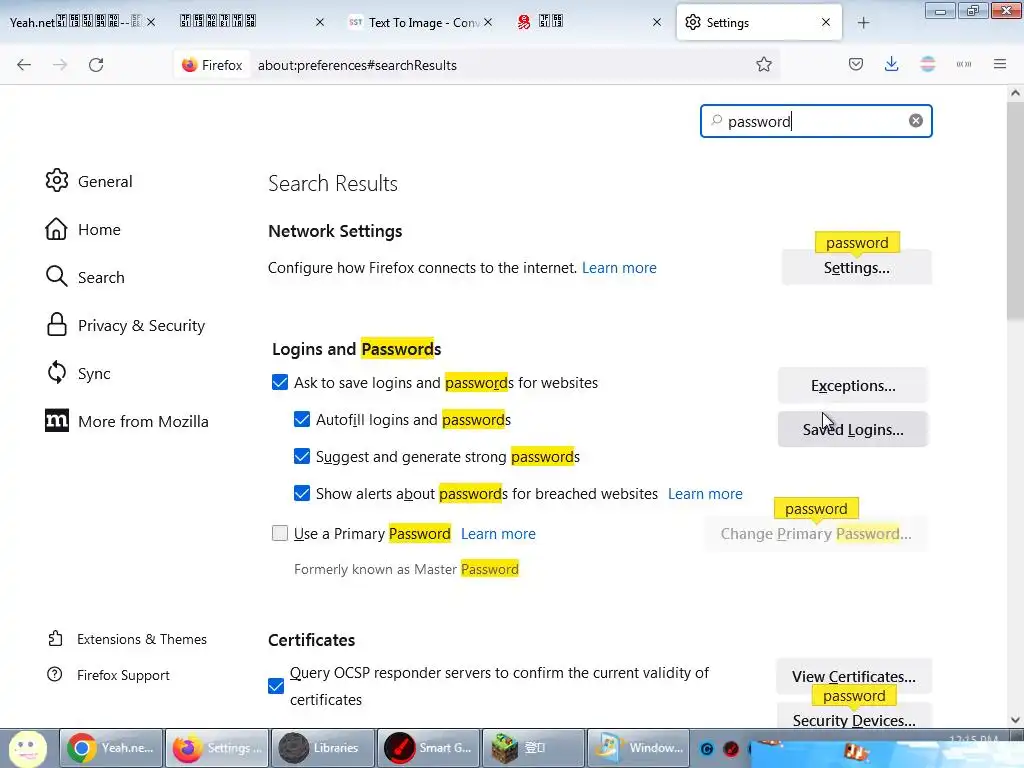Click Formerly known as Master Password text
Image resolution: width=1024 pixels, height=768 pixels.
pos(406,569)
